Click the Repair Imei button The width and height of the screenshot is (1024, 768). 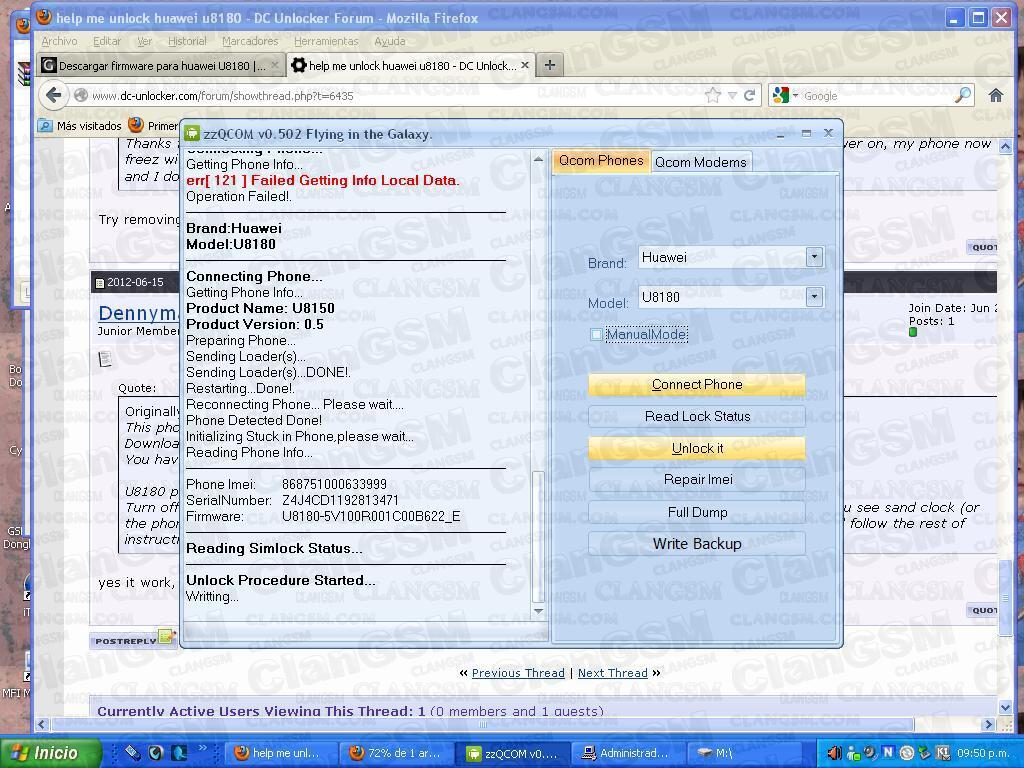coord(697,480)
